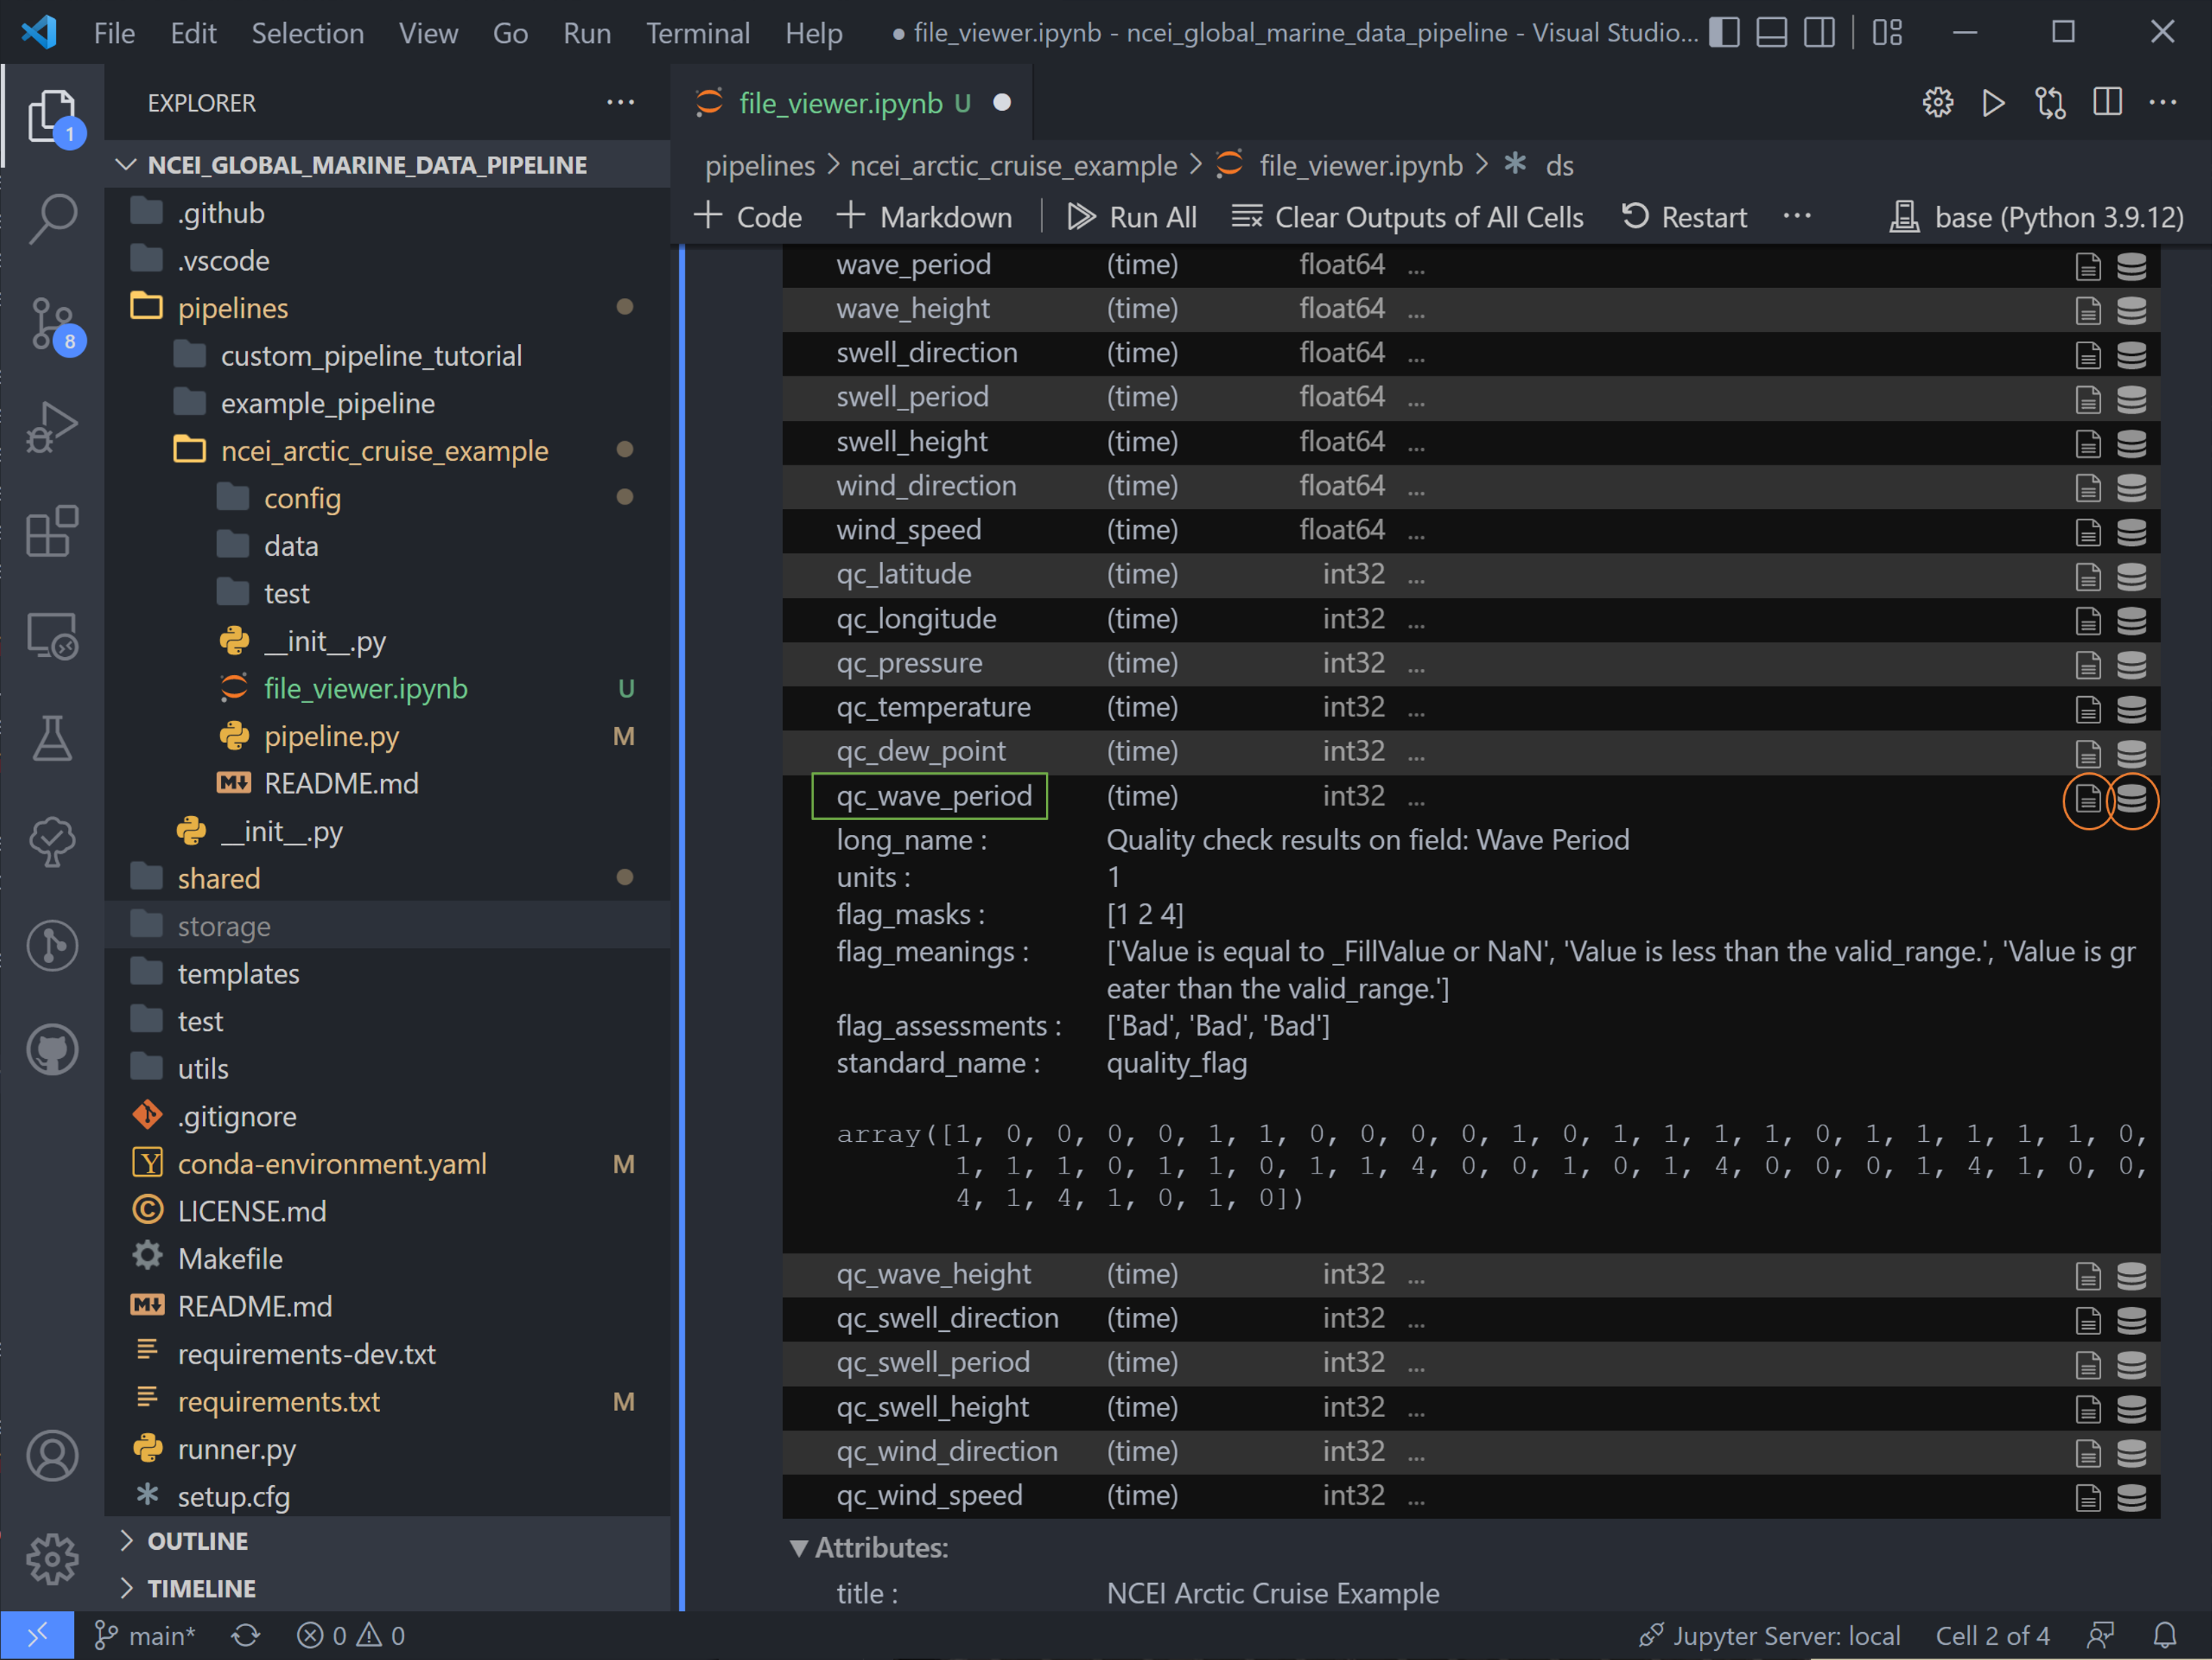Click the Open Changes compare icon
Screen dimensions: 2212x1660
click(x=2050, y=102)
